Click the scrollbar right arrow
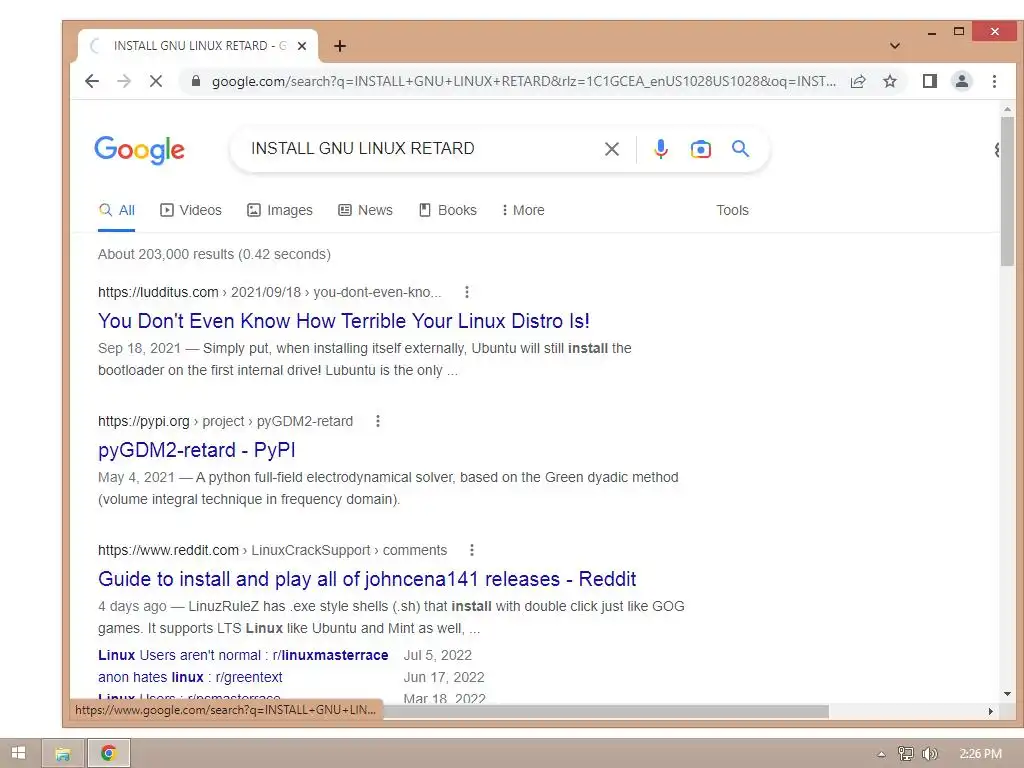The height and width of the screenshot is (768, 1024). 991,711
